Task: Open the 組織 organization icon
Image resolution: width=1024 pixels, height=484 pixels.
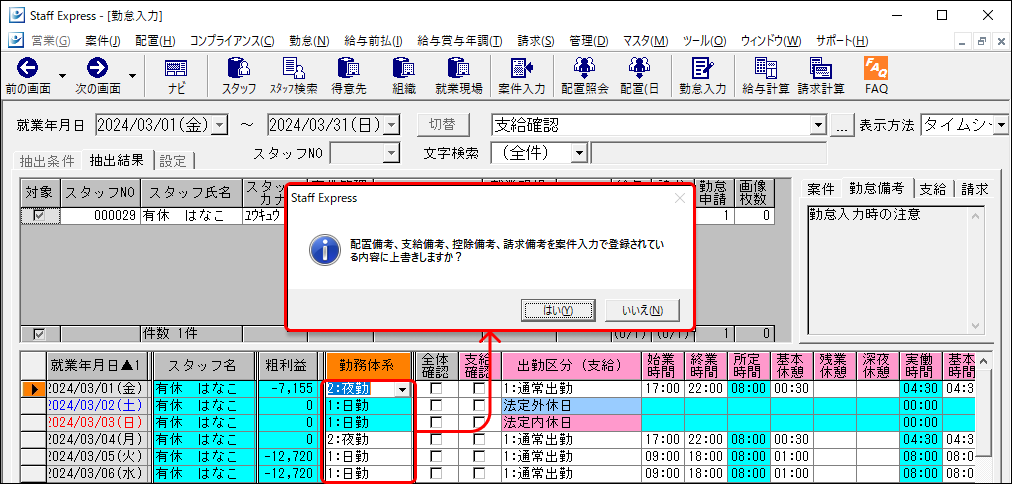Action: (404, 76)
